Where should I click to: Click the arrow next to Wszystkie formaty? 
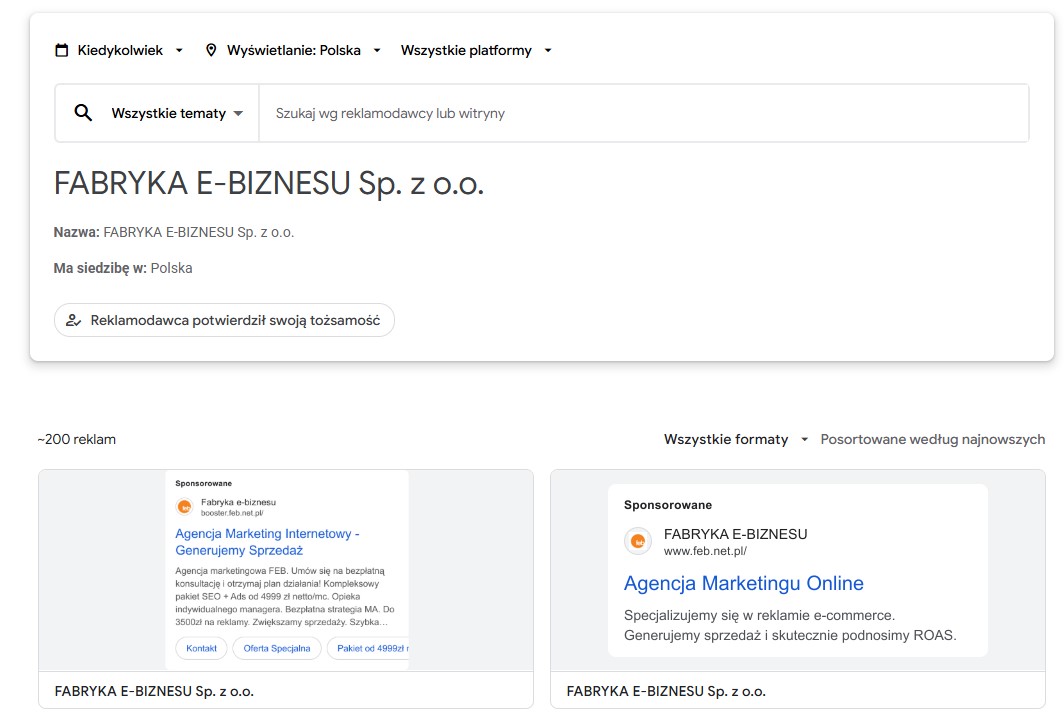(x=805, y=440)
